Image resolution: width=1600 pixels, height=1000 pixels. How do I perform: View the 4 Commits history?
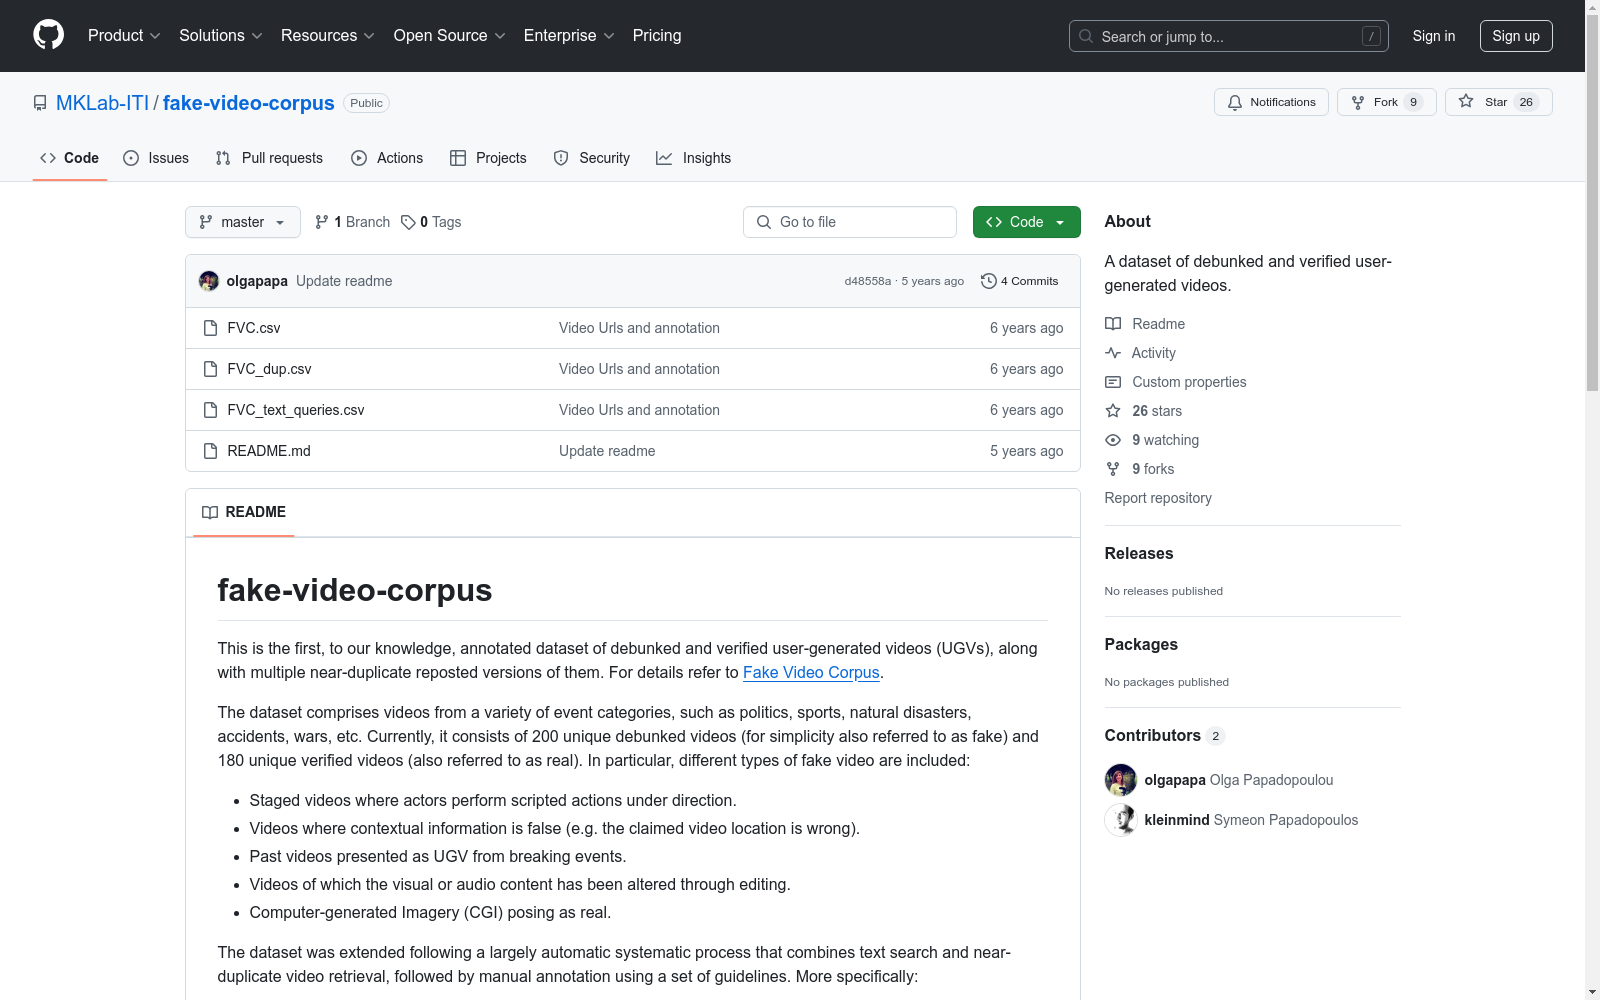point(1020,281)
